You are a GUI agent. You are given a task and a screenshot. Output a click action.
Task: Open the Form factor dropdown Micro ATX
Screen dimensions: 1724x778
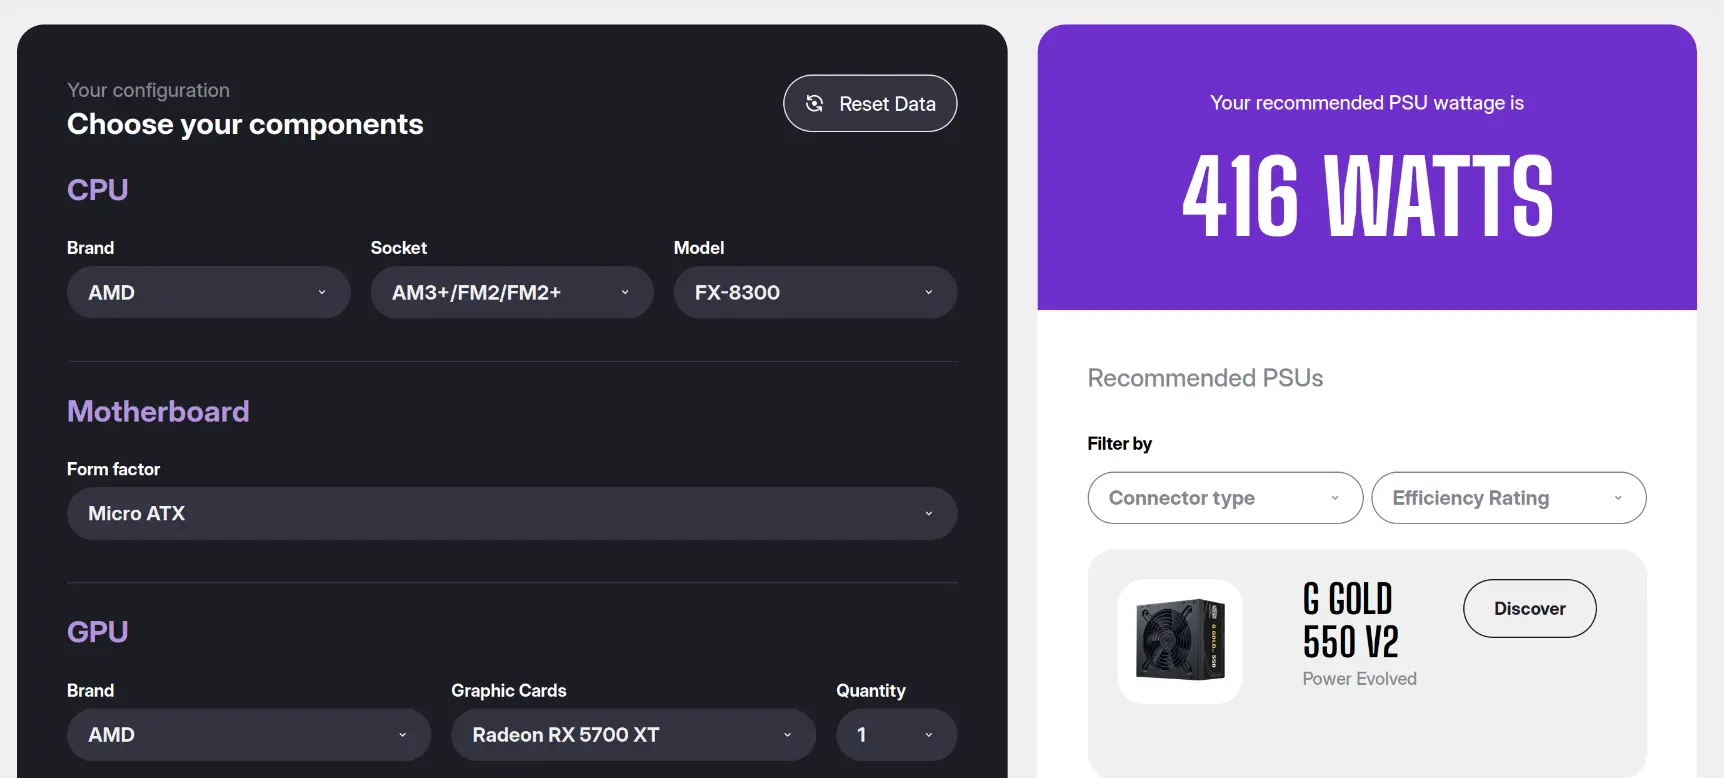pyautogui.click(x=512, y=513)
